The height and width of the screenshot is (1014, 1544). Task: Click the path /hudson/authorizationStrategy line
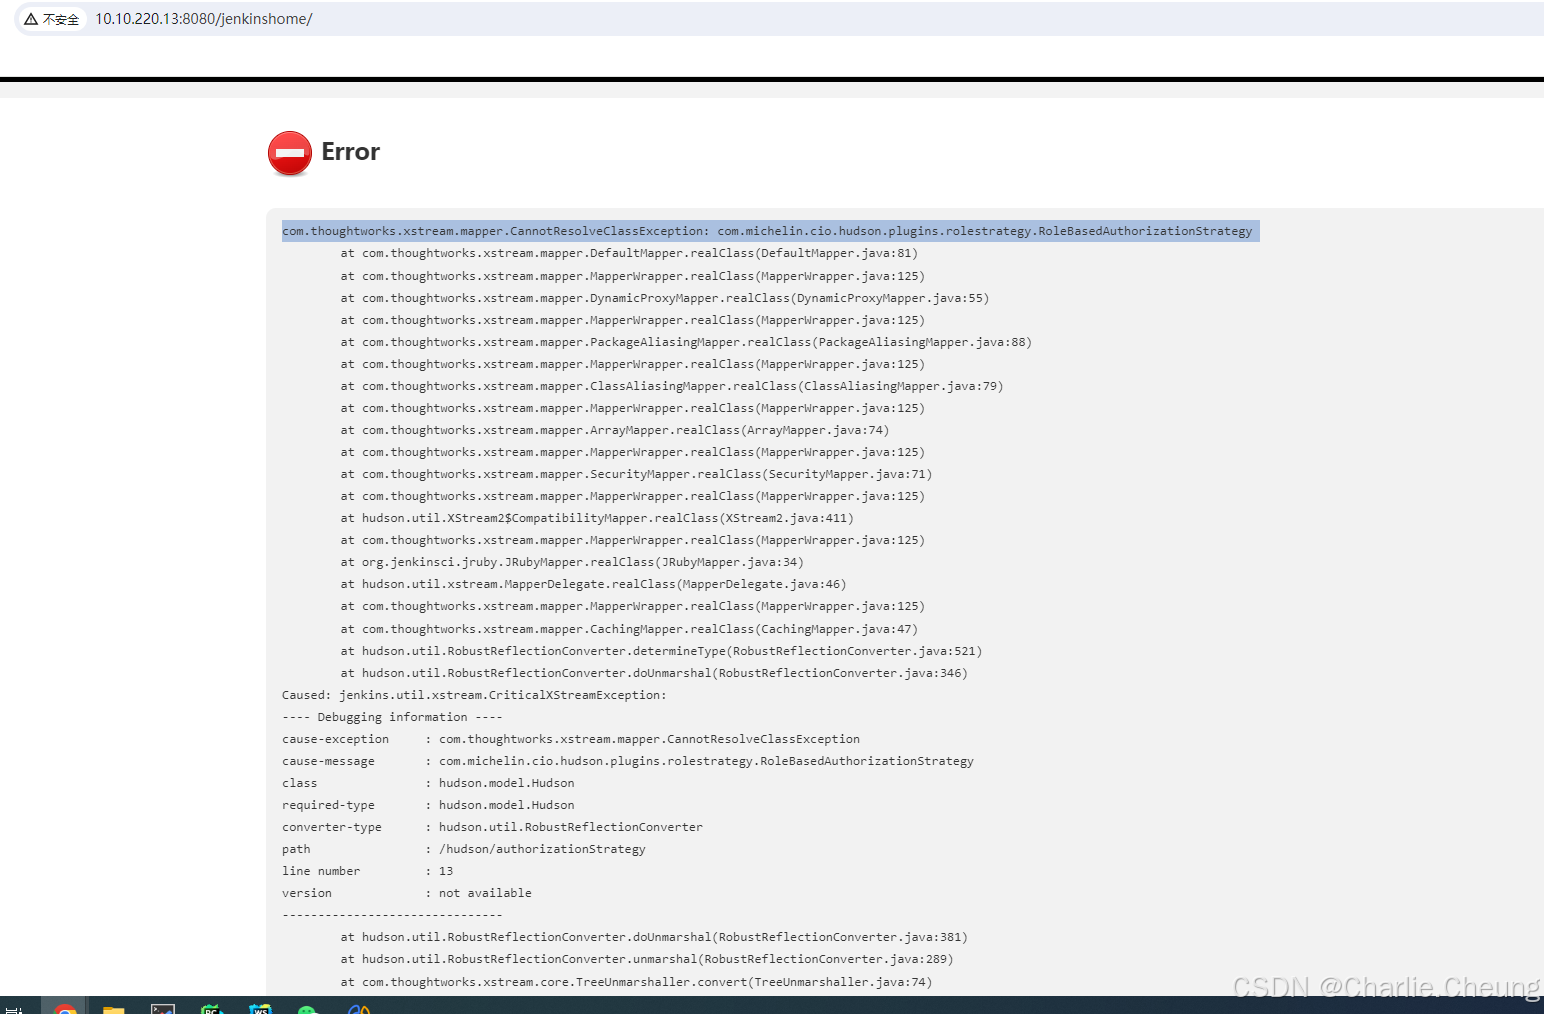point(464,849)
